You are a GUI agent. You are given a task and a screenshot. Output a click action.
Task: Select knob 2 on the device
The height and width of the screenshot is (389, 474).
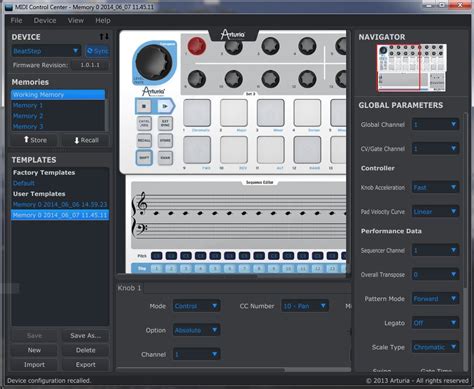[x=234, y=46]
